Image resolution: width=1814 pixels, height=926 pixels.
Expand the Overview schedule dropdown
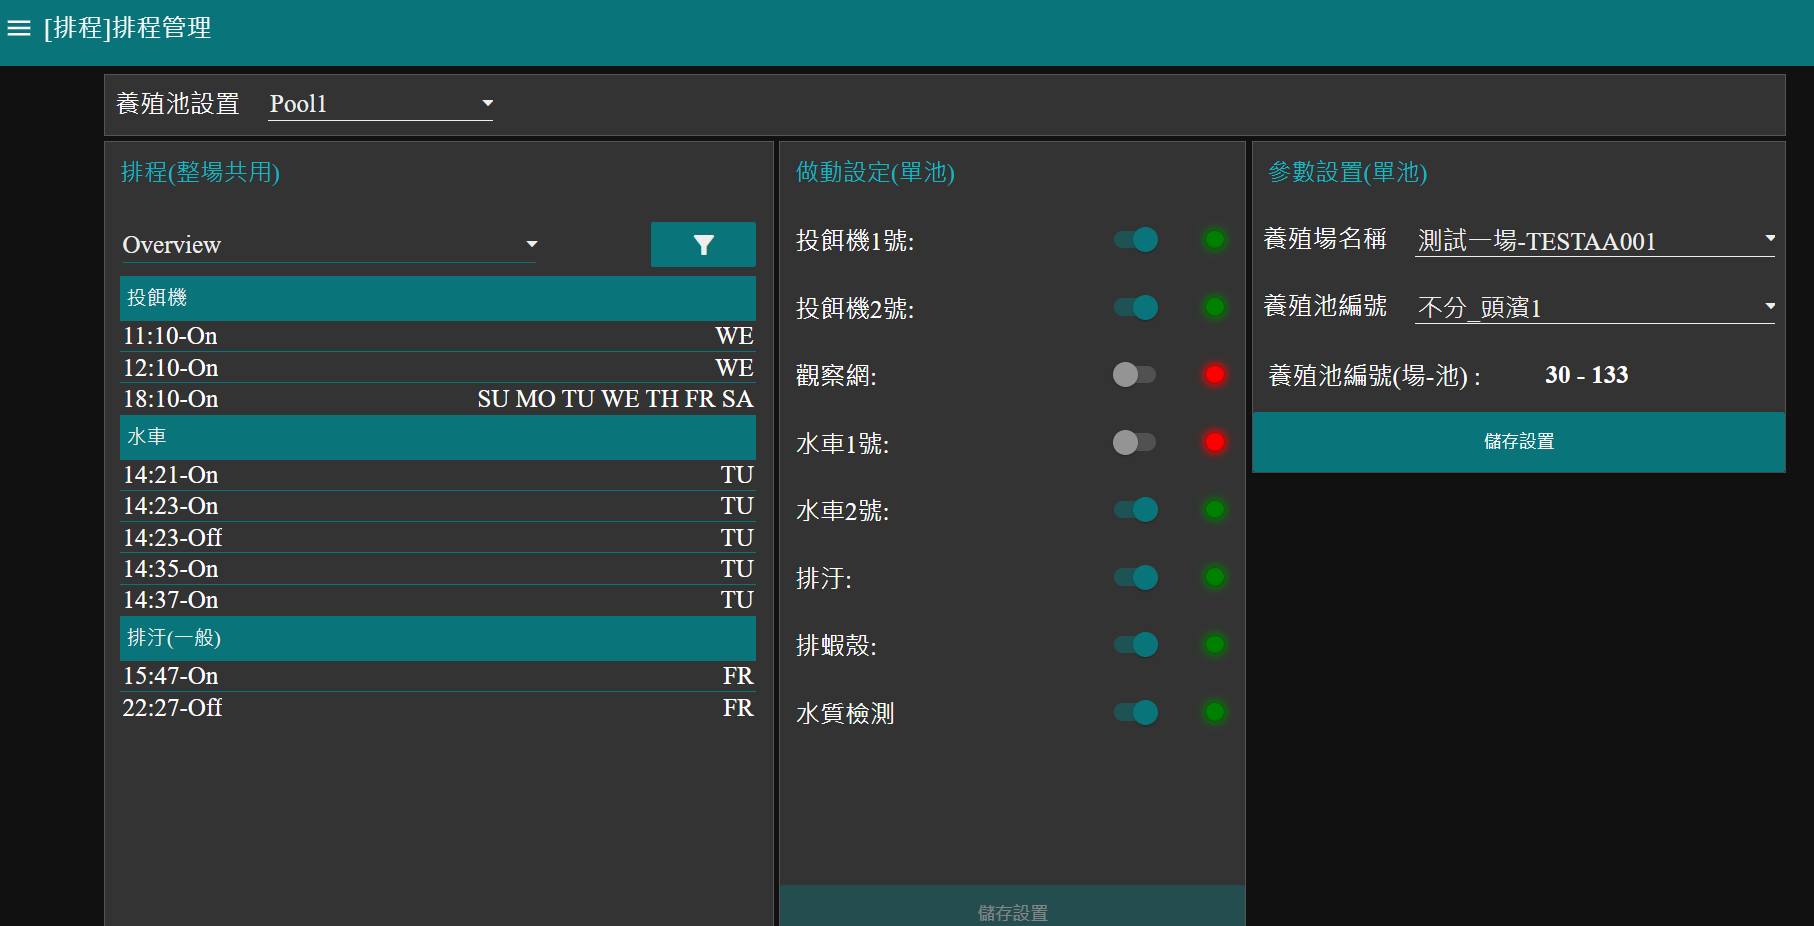point(329,245)
